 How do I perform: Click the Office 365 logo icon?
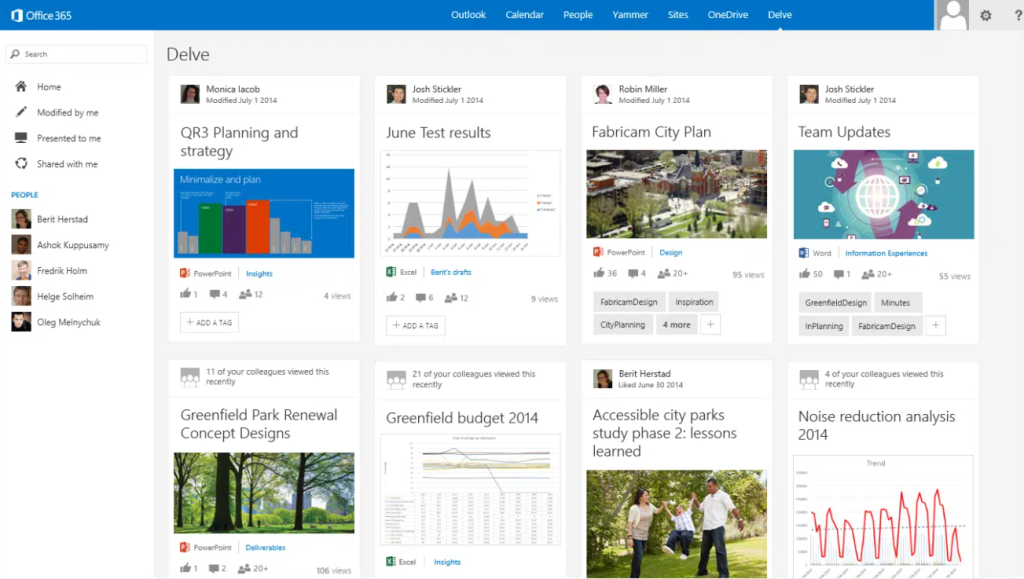tap(17, 15)
